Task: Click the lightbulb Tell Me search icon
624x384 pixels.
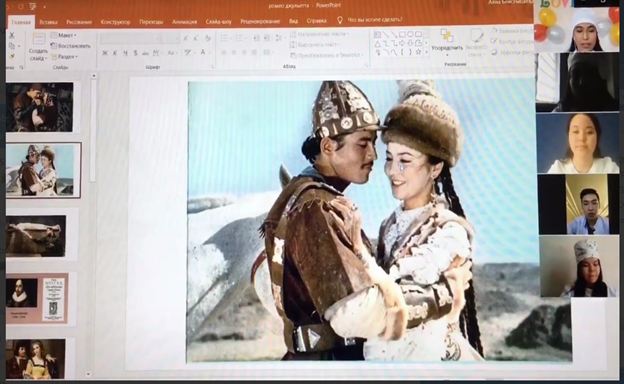Action: pyautogui.click(x=340, y=20)
